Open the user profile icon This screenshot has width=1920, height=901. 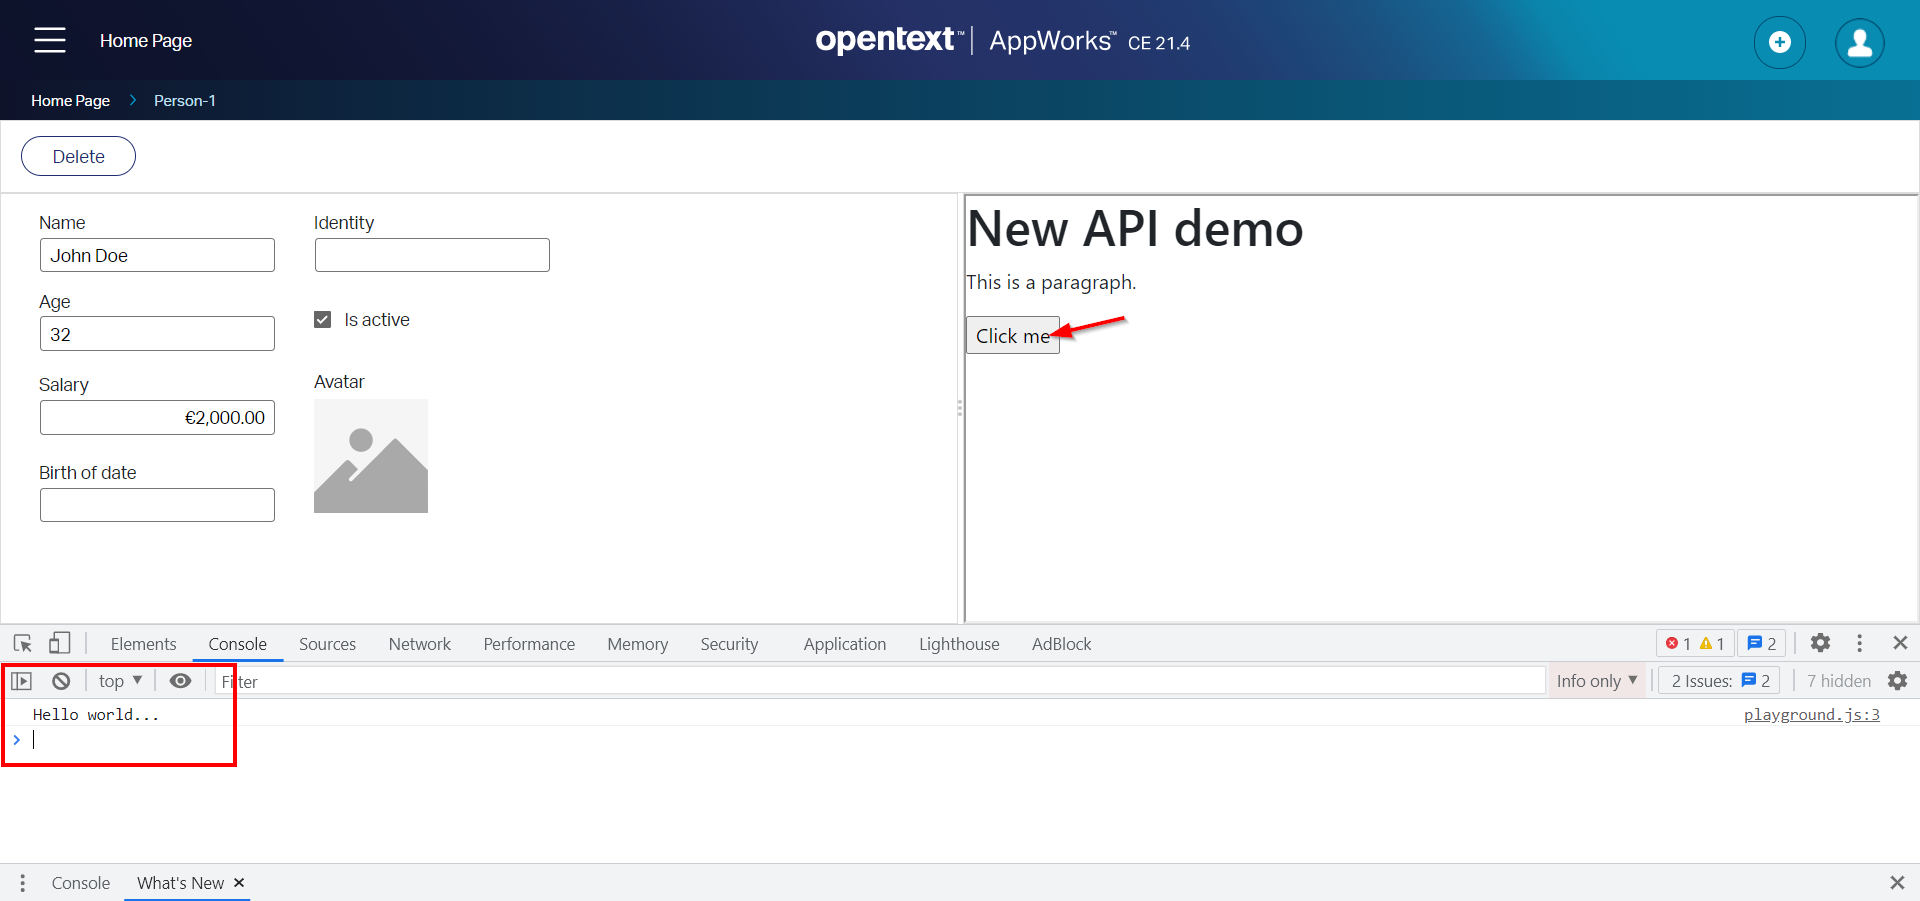(x=1859, y=42)
